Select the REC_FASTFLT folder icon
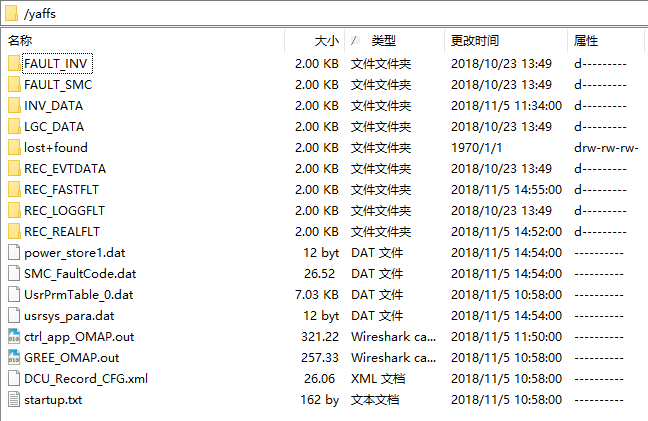This screenshot has width=648, height=421. tap(14, 190)
